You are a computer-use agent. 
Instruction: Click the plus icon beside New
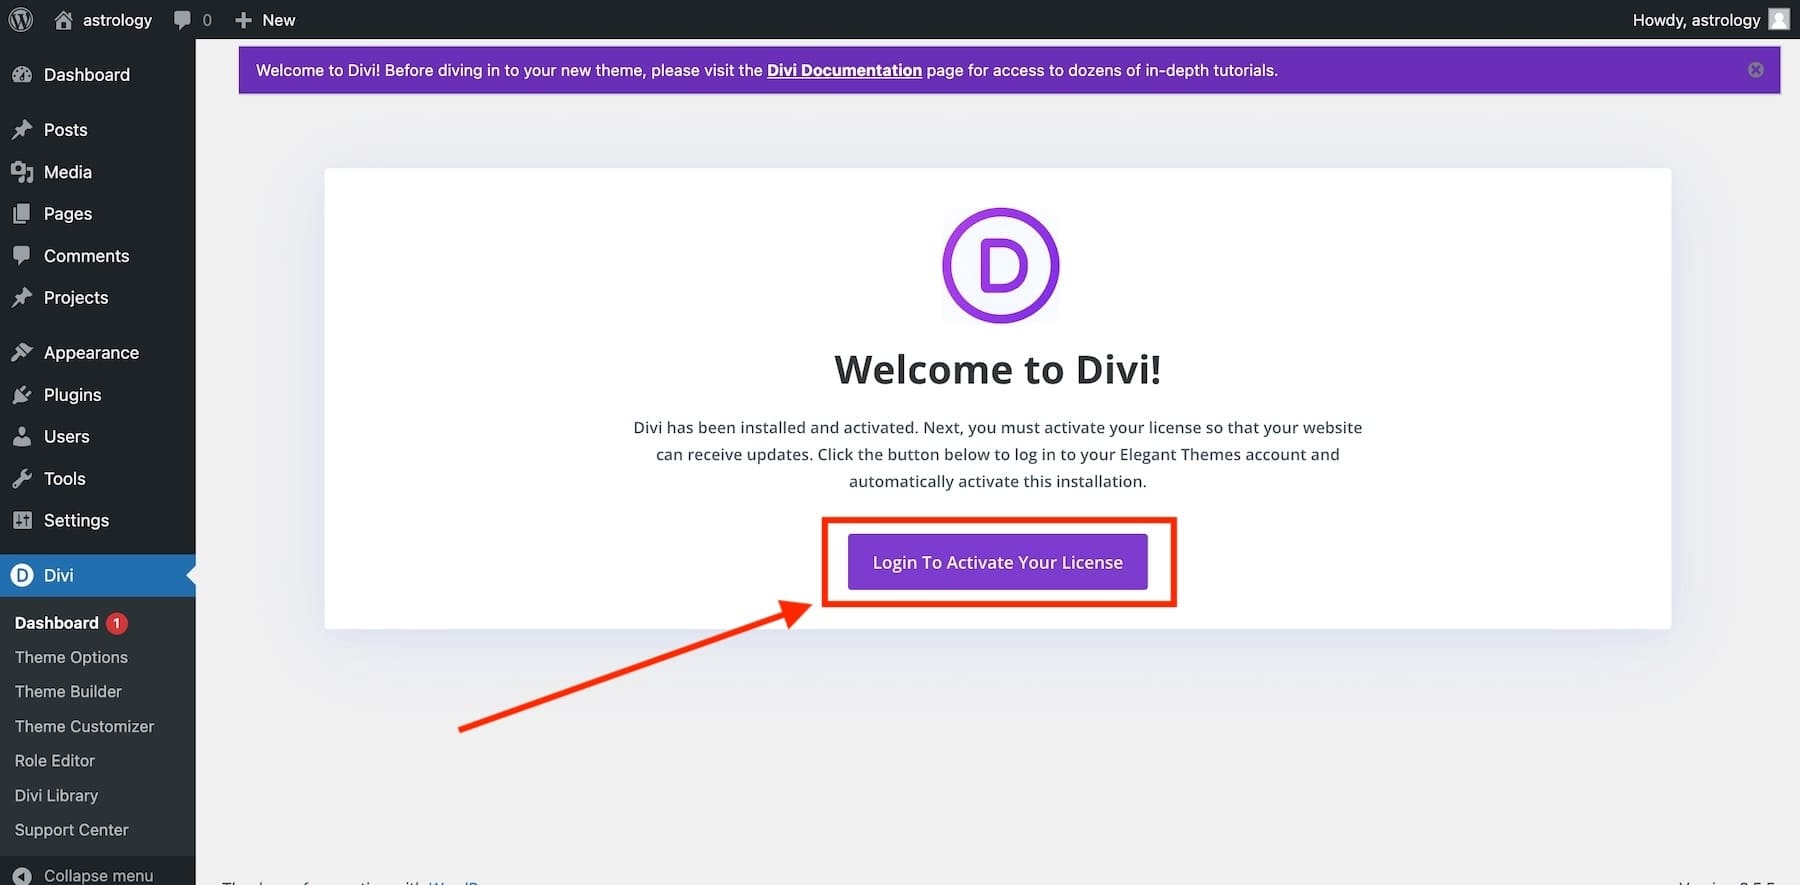[243, 20]
